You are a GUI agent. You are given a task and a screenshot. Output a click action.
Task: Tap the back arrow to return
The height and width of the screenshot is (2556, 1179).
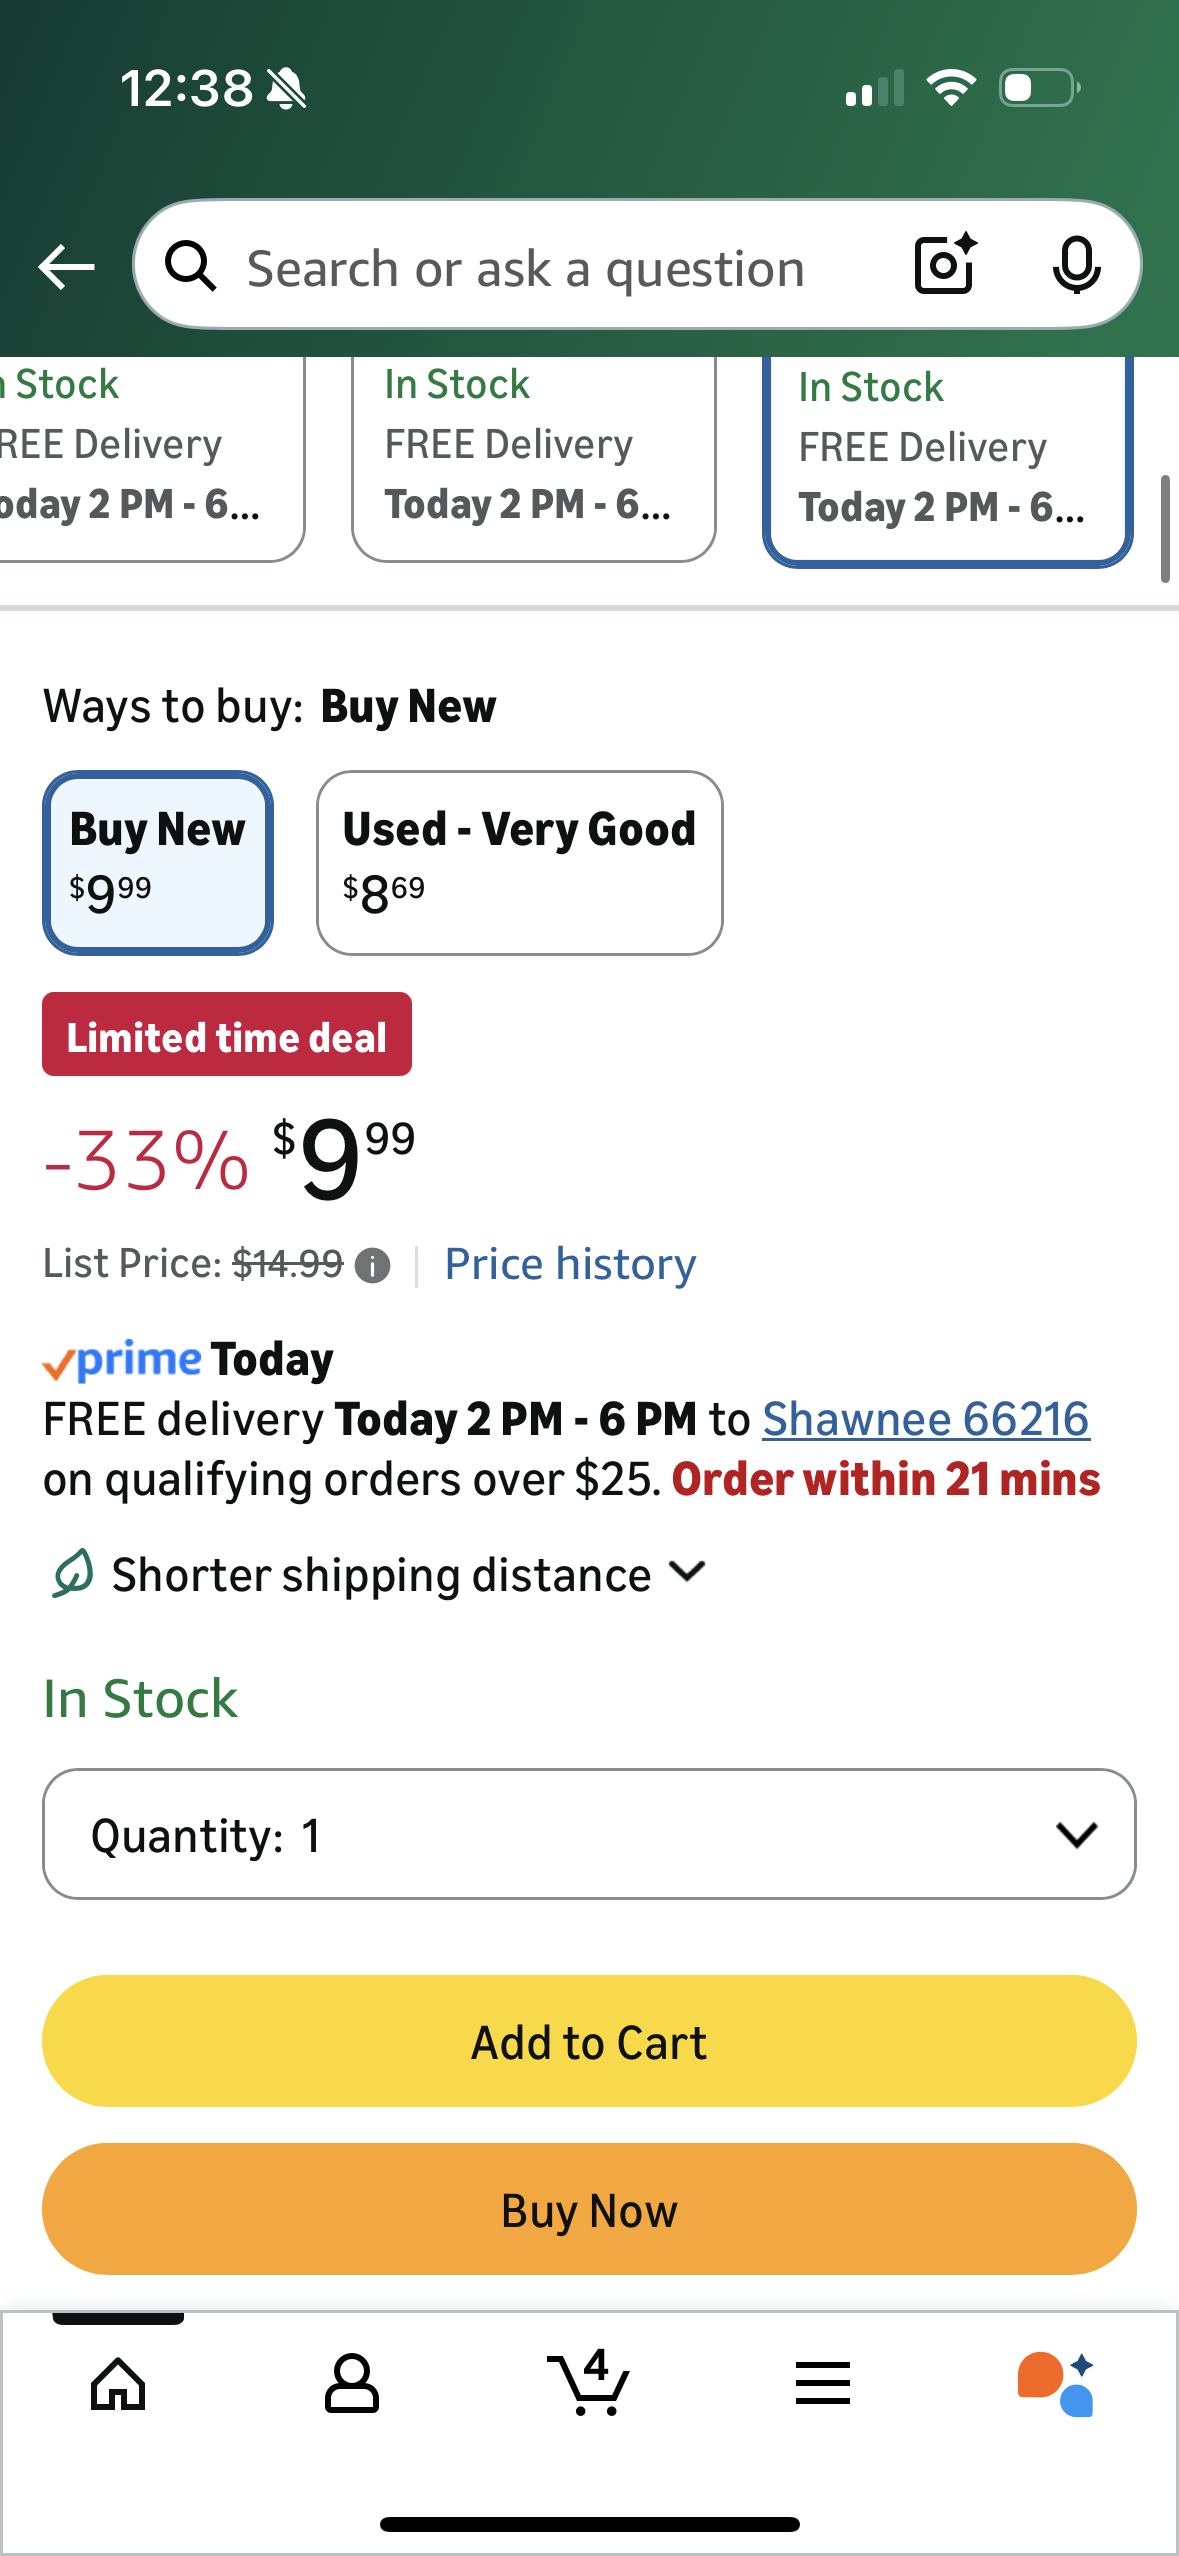tap(65, 265)
